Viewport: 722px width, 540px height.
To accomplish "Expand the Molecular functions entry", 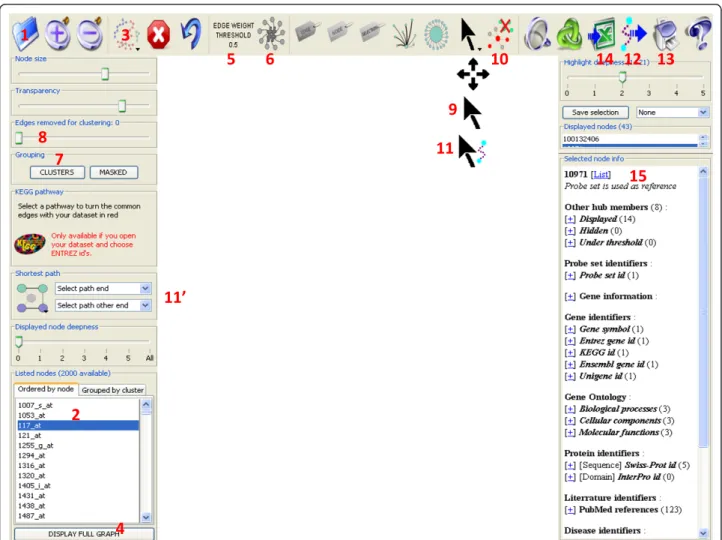I will coord(570,432).
